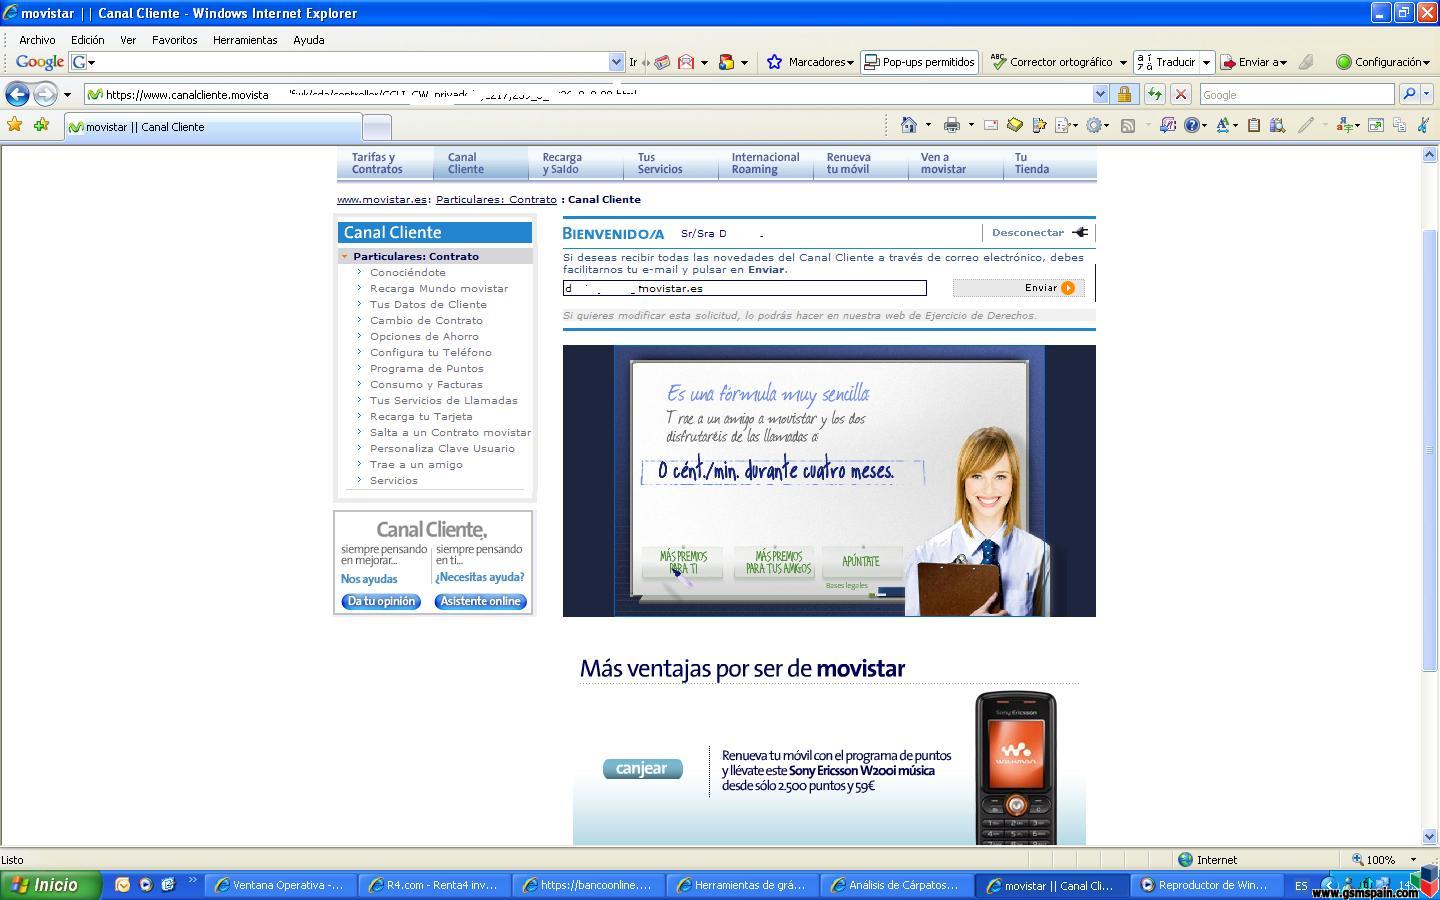This screenshot has width=1440, height=900.
Task: Open the Google toolbar search box dropdown
Action: (x=616, y=62)
